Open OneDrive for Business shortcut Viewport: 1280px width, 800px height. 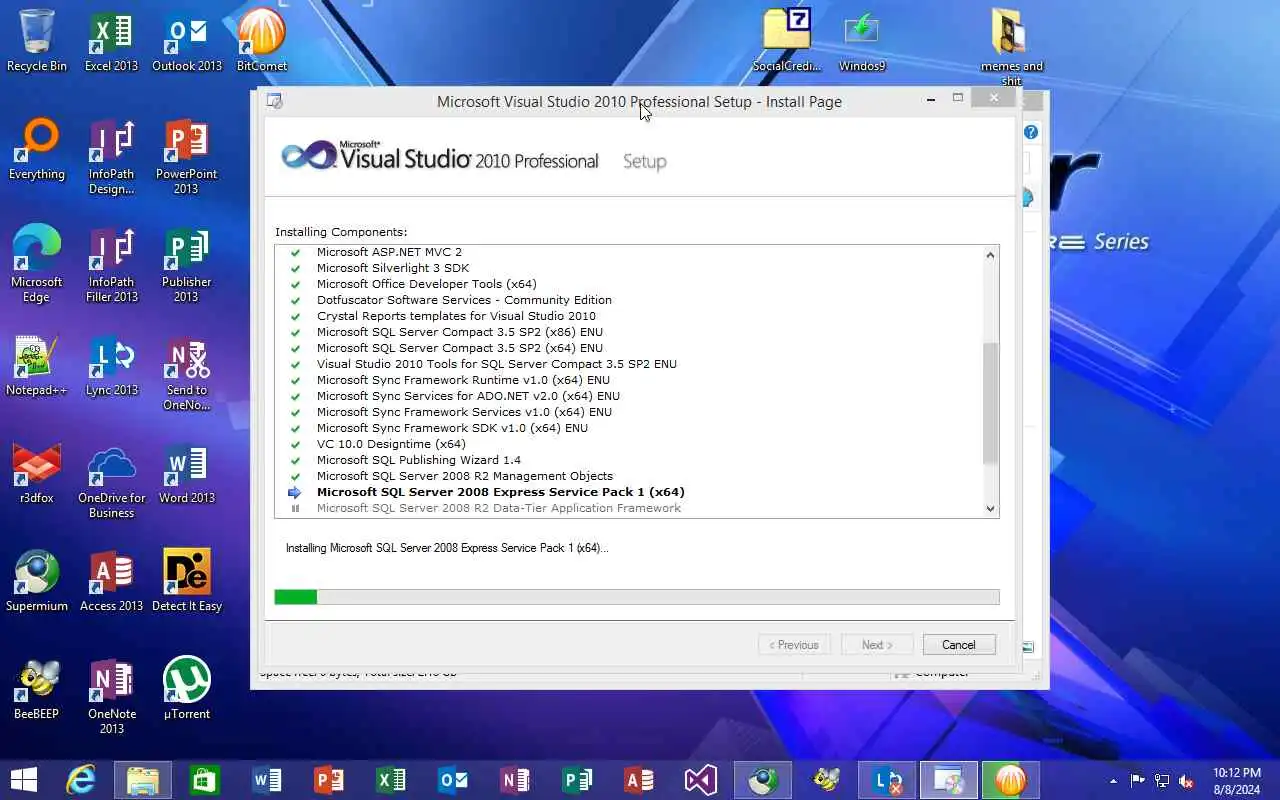(x=111, y=480)
